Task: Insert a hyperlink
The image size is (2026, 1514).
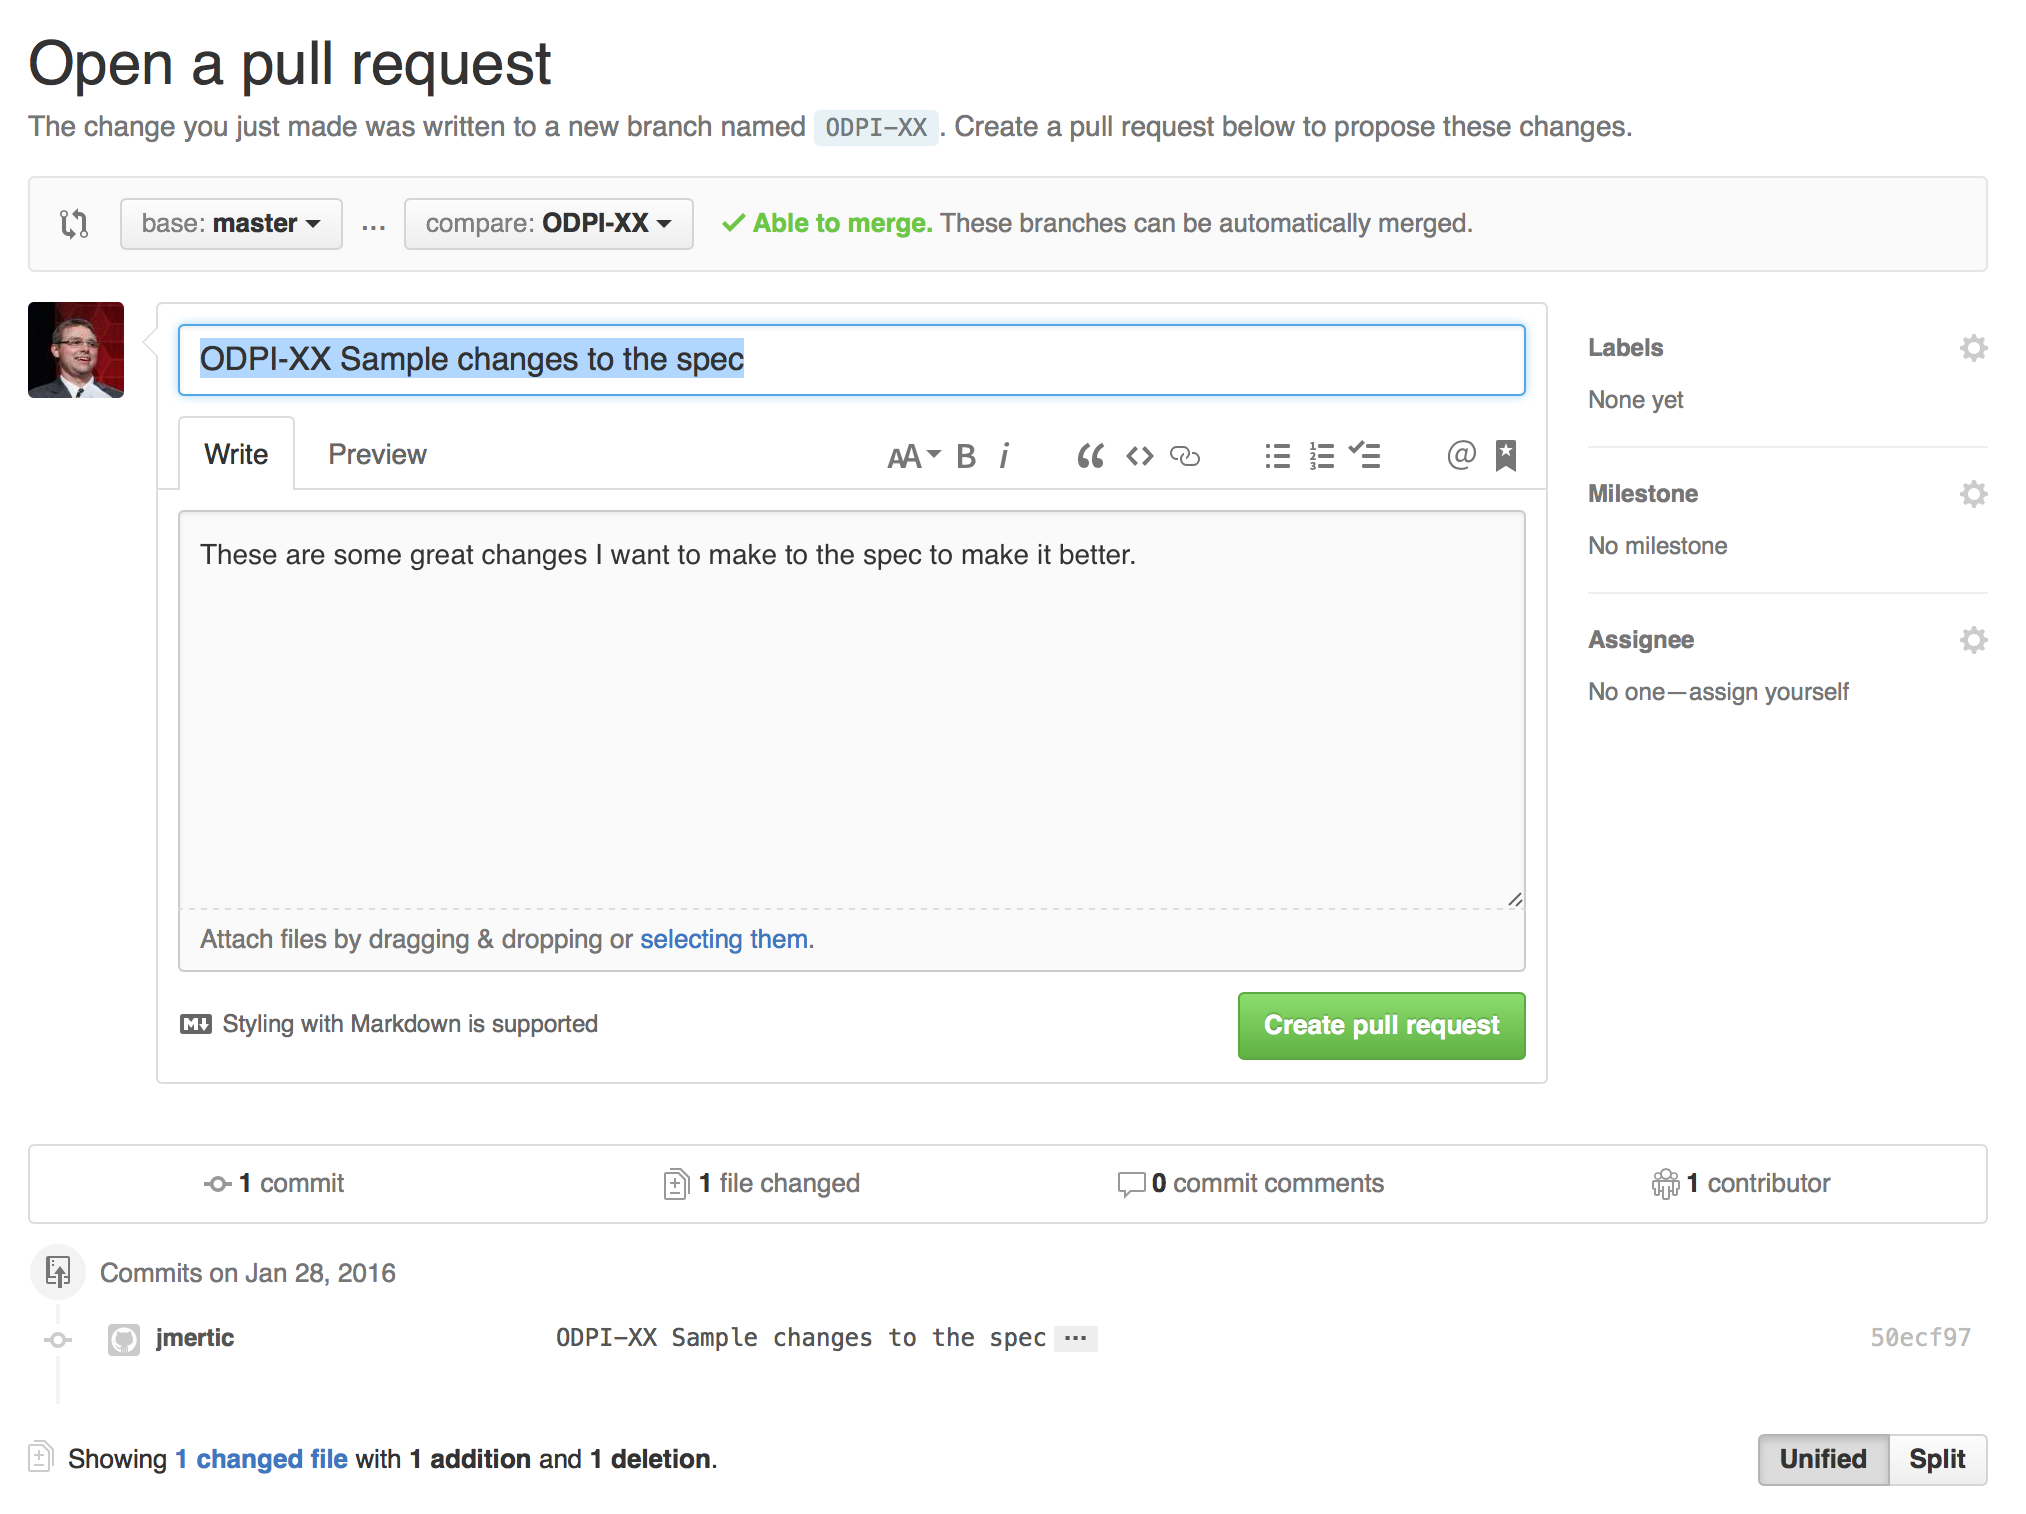Action: [1186, 455]
